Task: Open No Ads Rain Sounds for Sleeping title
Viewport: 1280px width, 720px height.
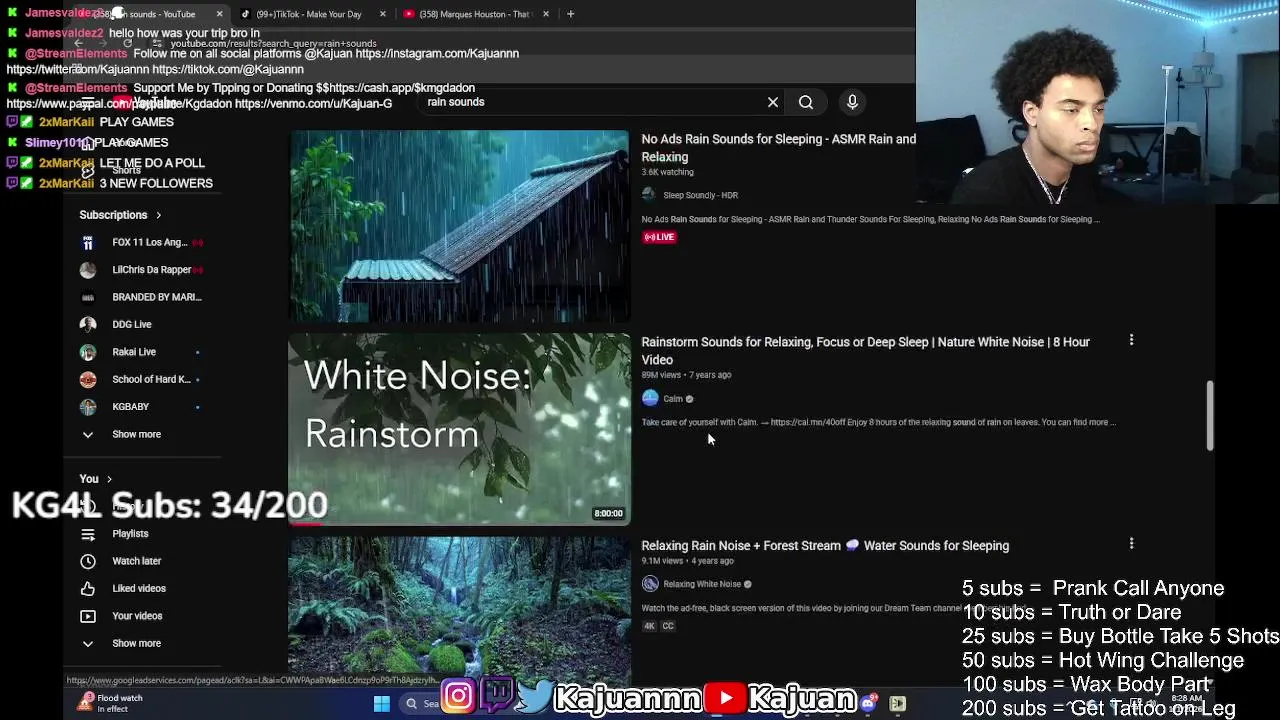Action: 778,148
